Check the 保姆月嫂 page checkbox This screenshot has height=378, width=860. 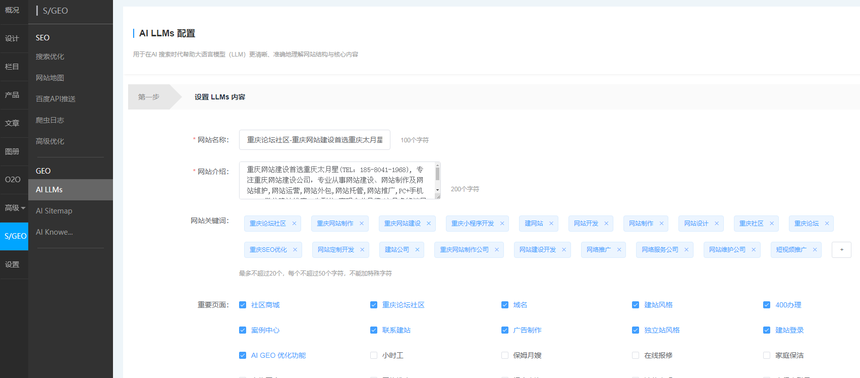(x=505, y=356)
